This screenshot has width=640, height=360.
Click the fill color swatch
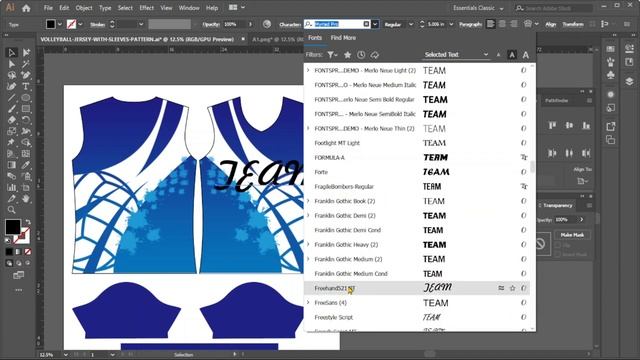point(51,24)
